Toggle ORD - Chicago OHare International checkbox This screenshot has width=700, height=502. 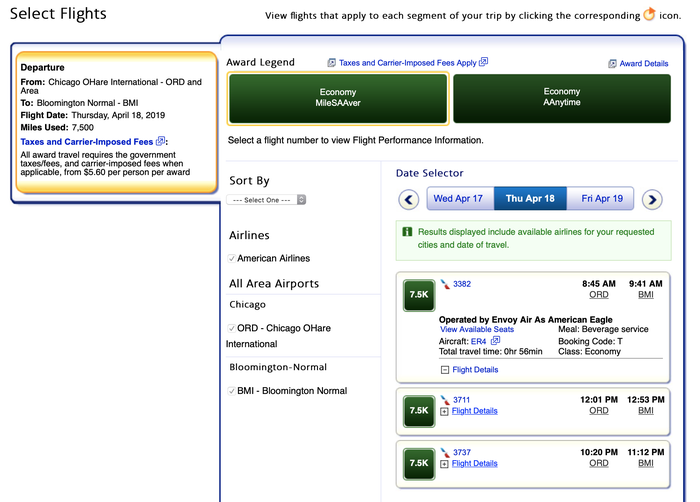(232, 328)
